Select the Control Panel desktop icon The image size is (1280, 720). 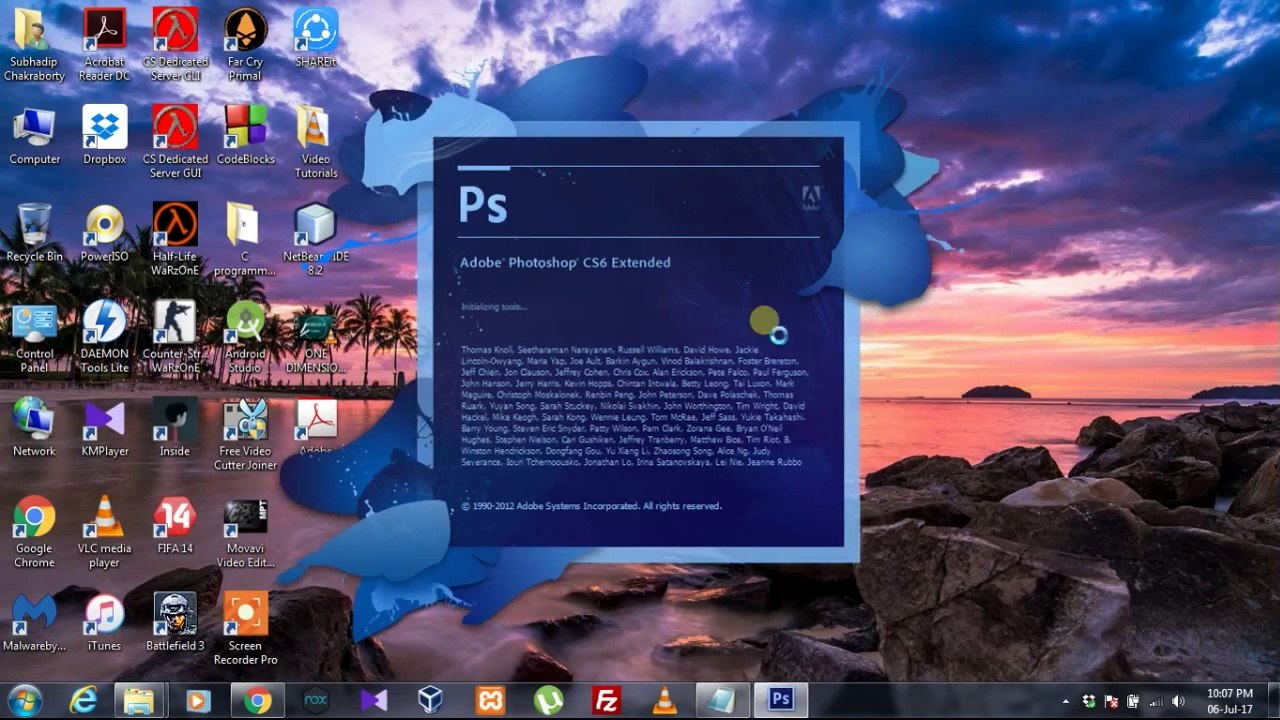(35, 337)
